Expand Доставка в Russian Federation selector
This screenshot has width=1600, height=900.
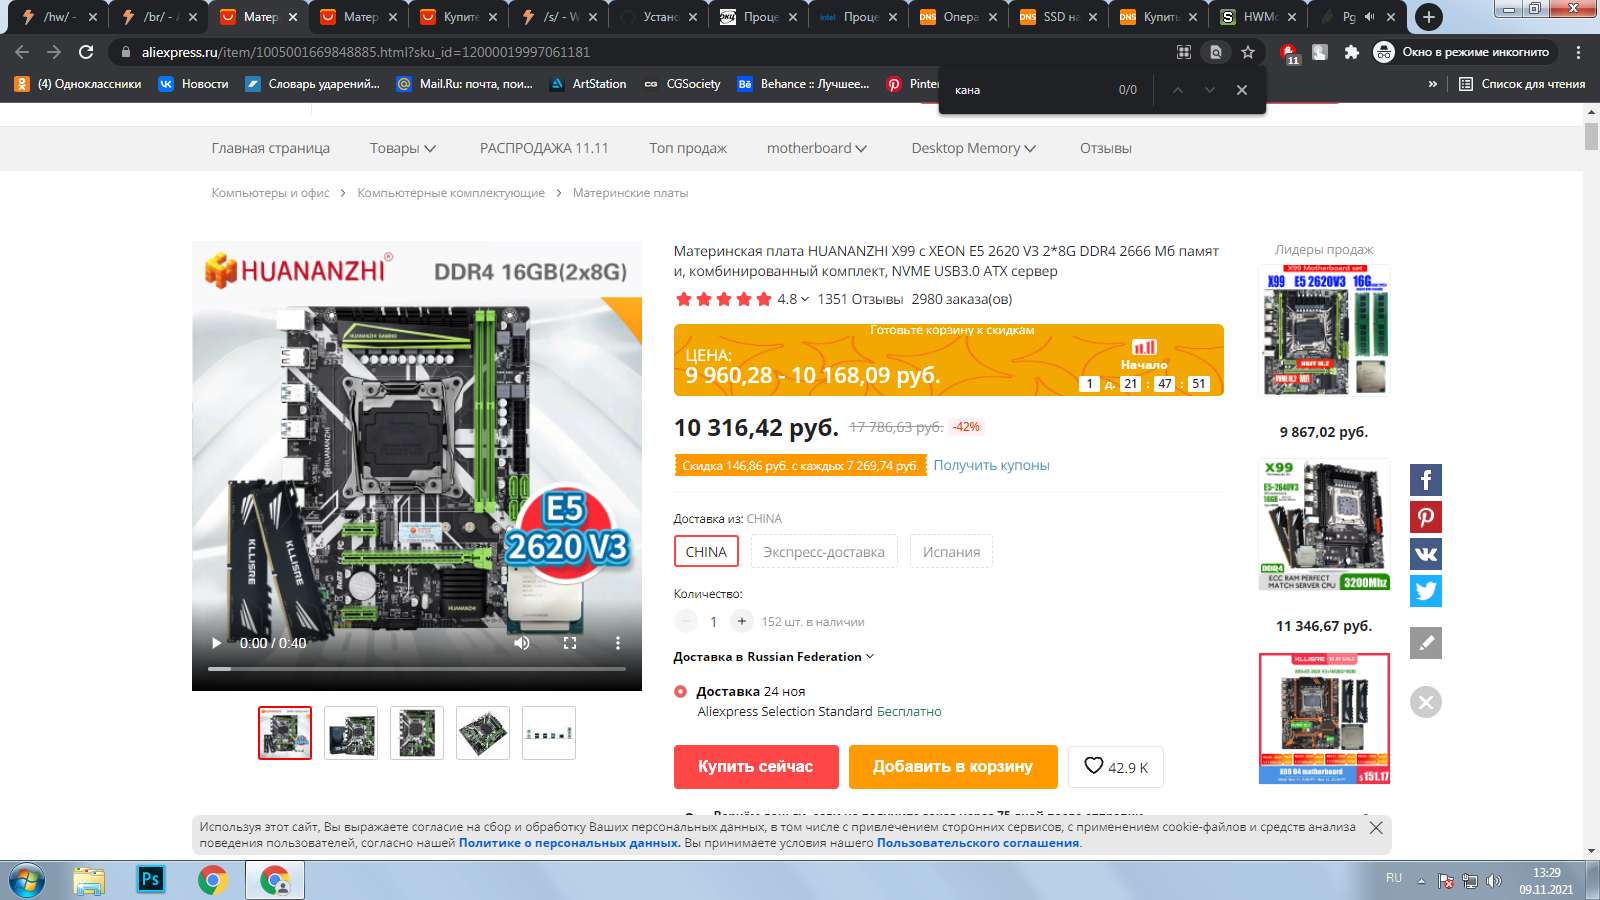[774, 657]
